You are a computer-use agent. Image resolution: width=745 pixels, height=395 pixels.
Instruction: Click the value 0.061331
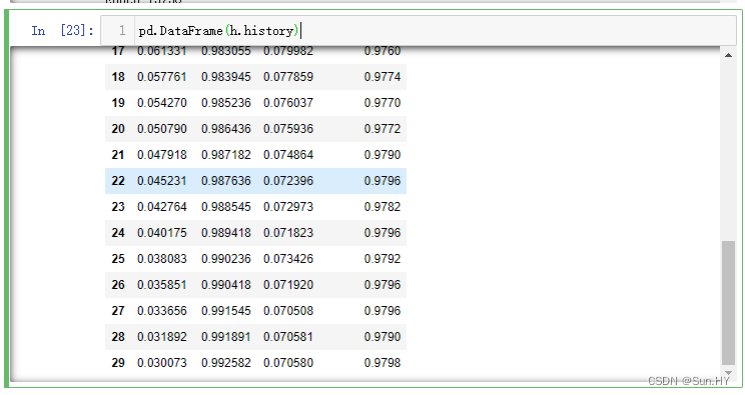point(162,51)
